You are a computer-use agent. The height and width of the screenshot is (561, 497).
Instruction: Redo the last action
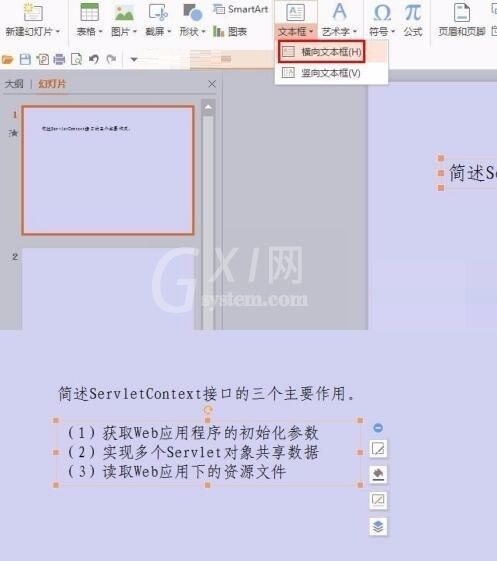point(111,59)
